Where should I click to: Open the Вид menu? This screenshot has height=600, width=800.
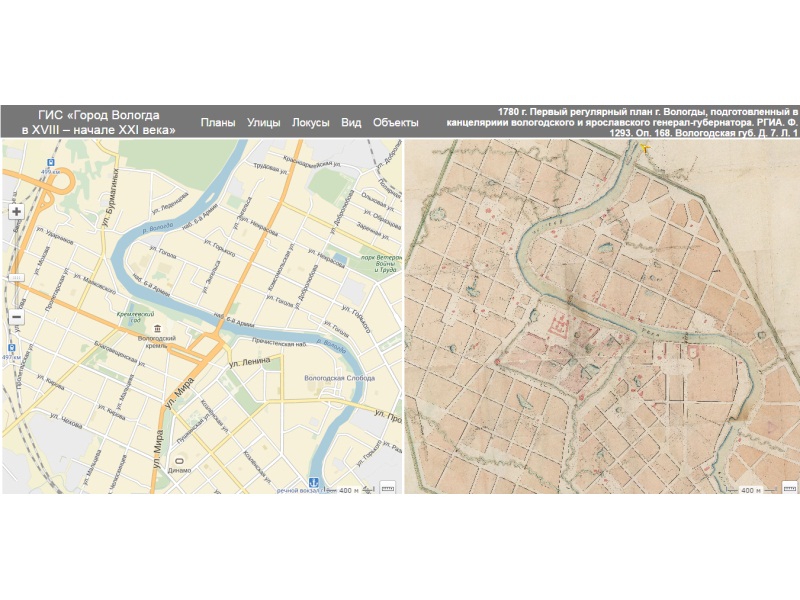pos(351,122)
